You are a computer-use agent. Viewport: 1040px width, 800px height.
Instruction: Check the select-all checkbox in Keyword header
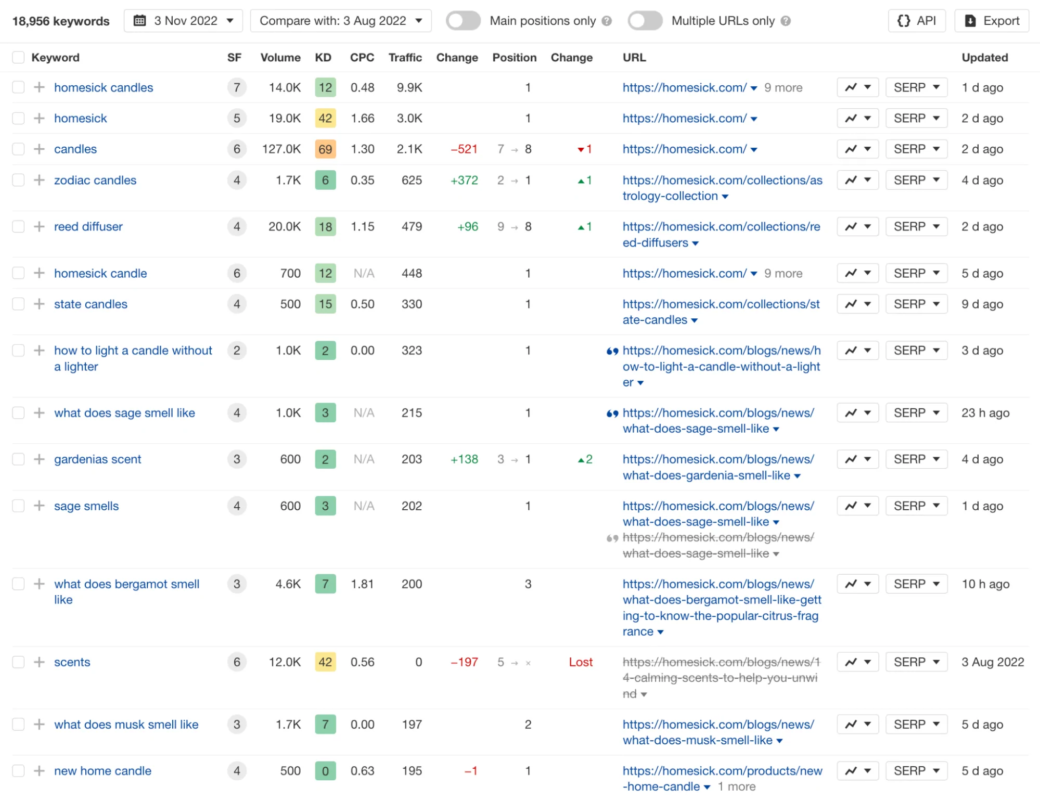point(19,58)
